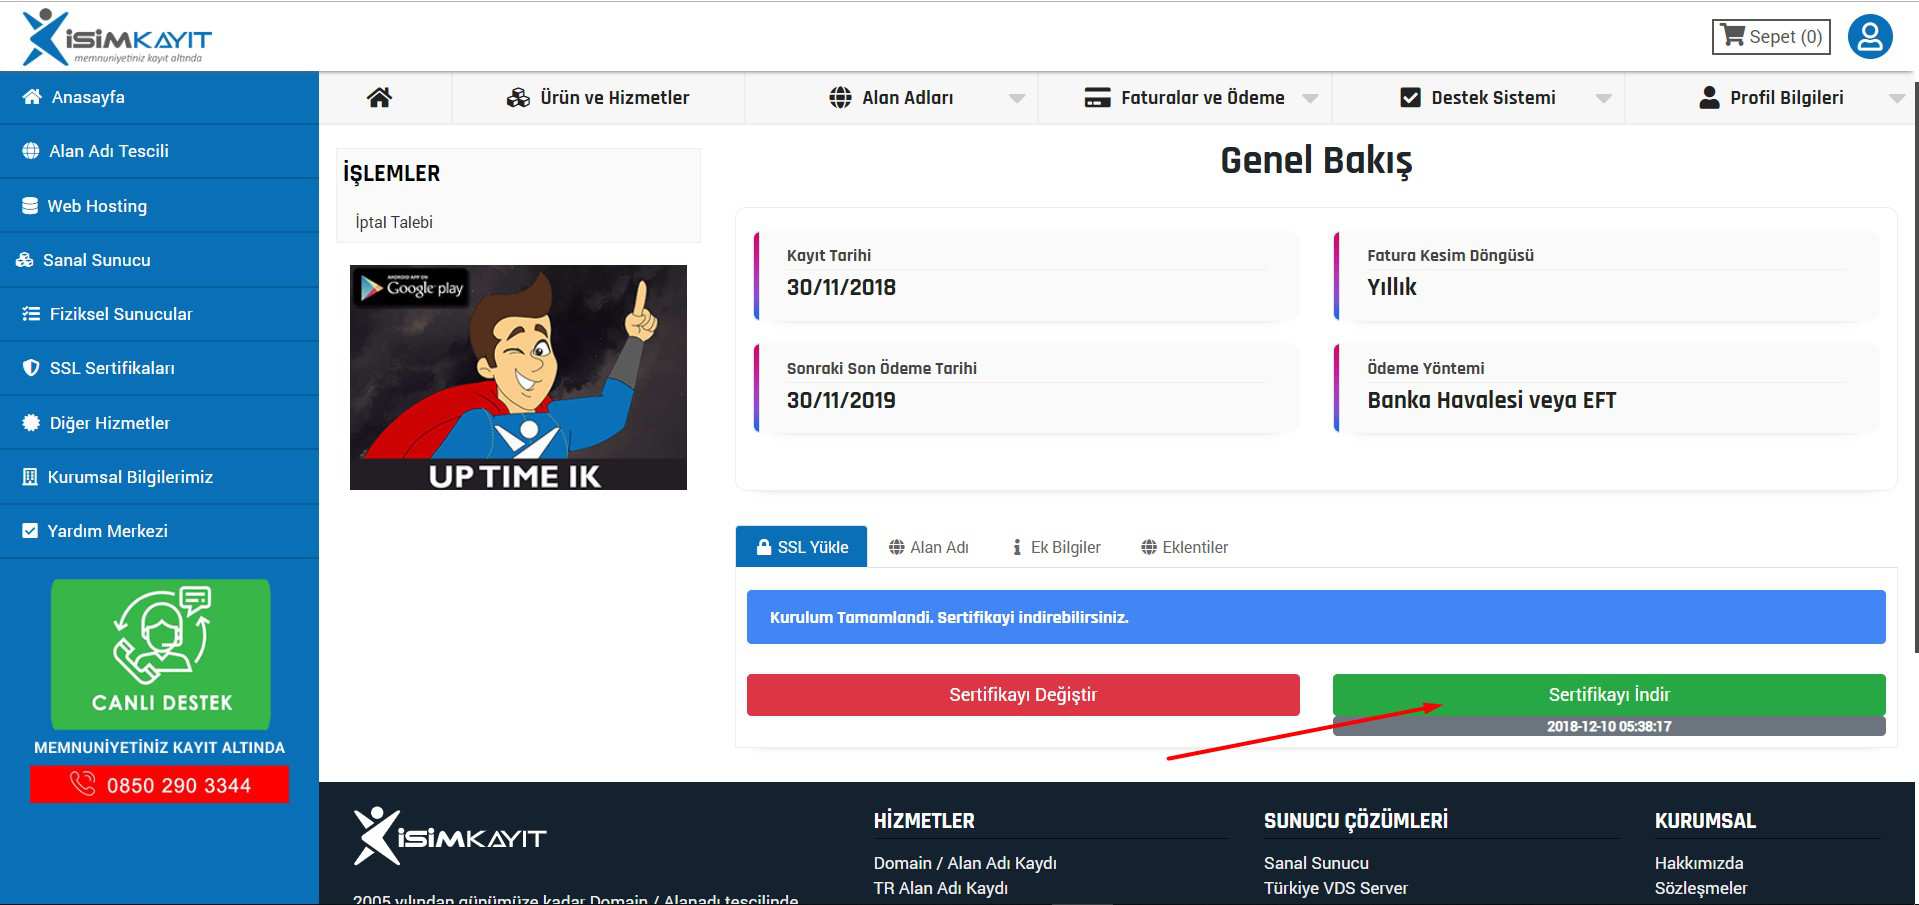Image resolution: width=1919 pixels, height=905 pixels.
Task: Click the Destek Sistemi checkmark icon
Action: (1410, 97)
